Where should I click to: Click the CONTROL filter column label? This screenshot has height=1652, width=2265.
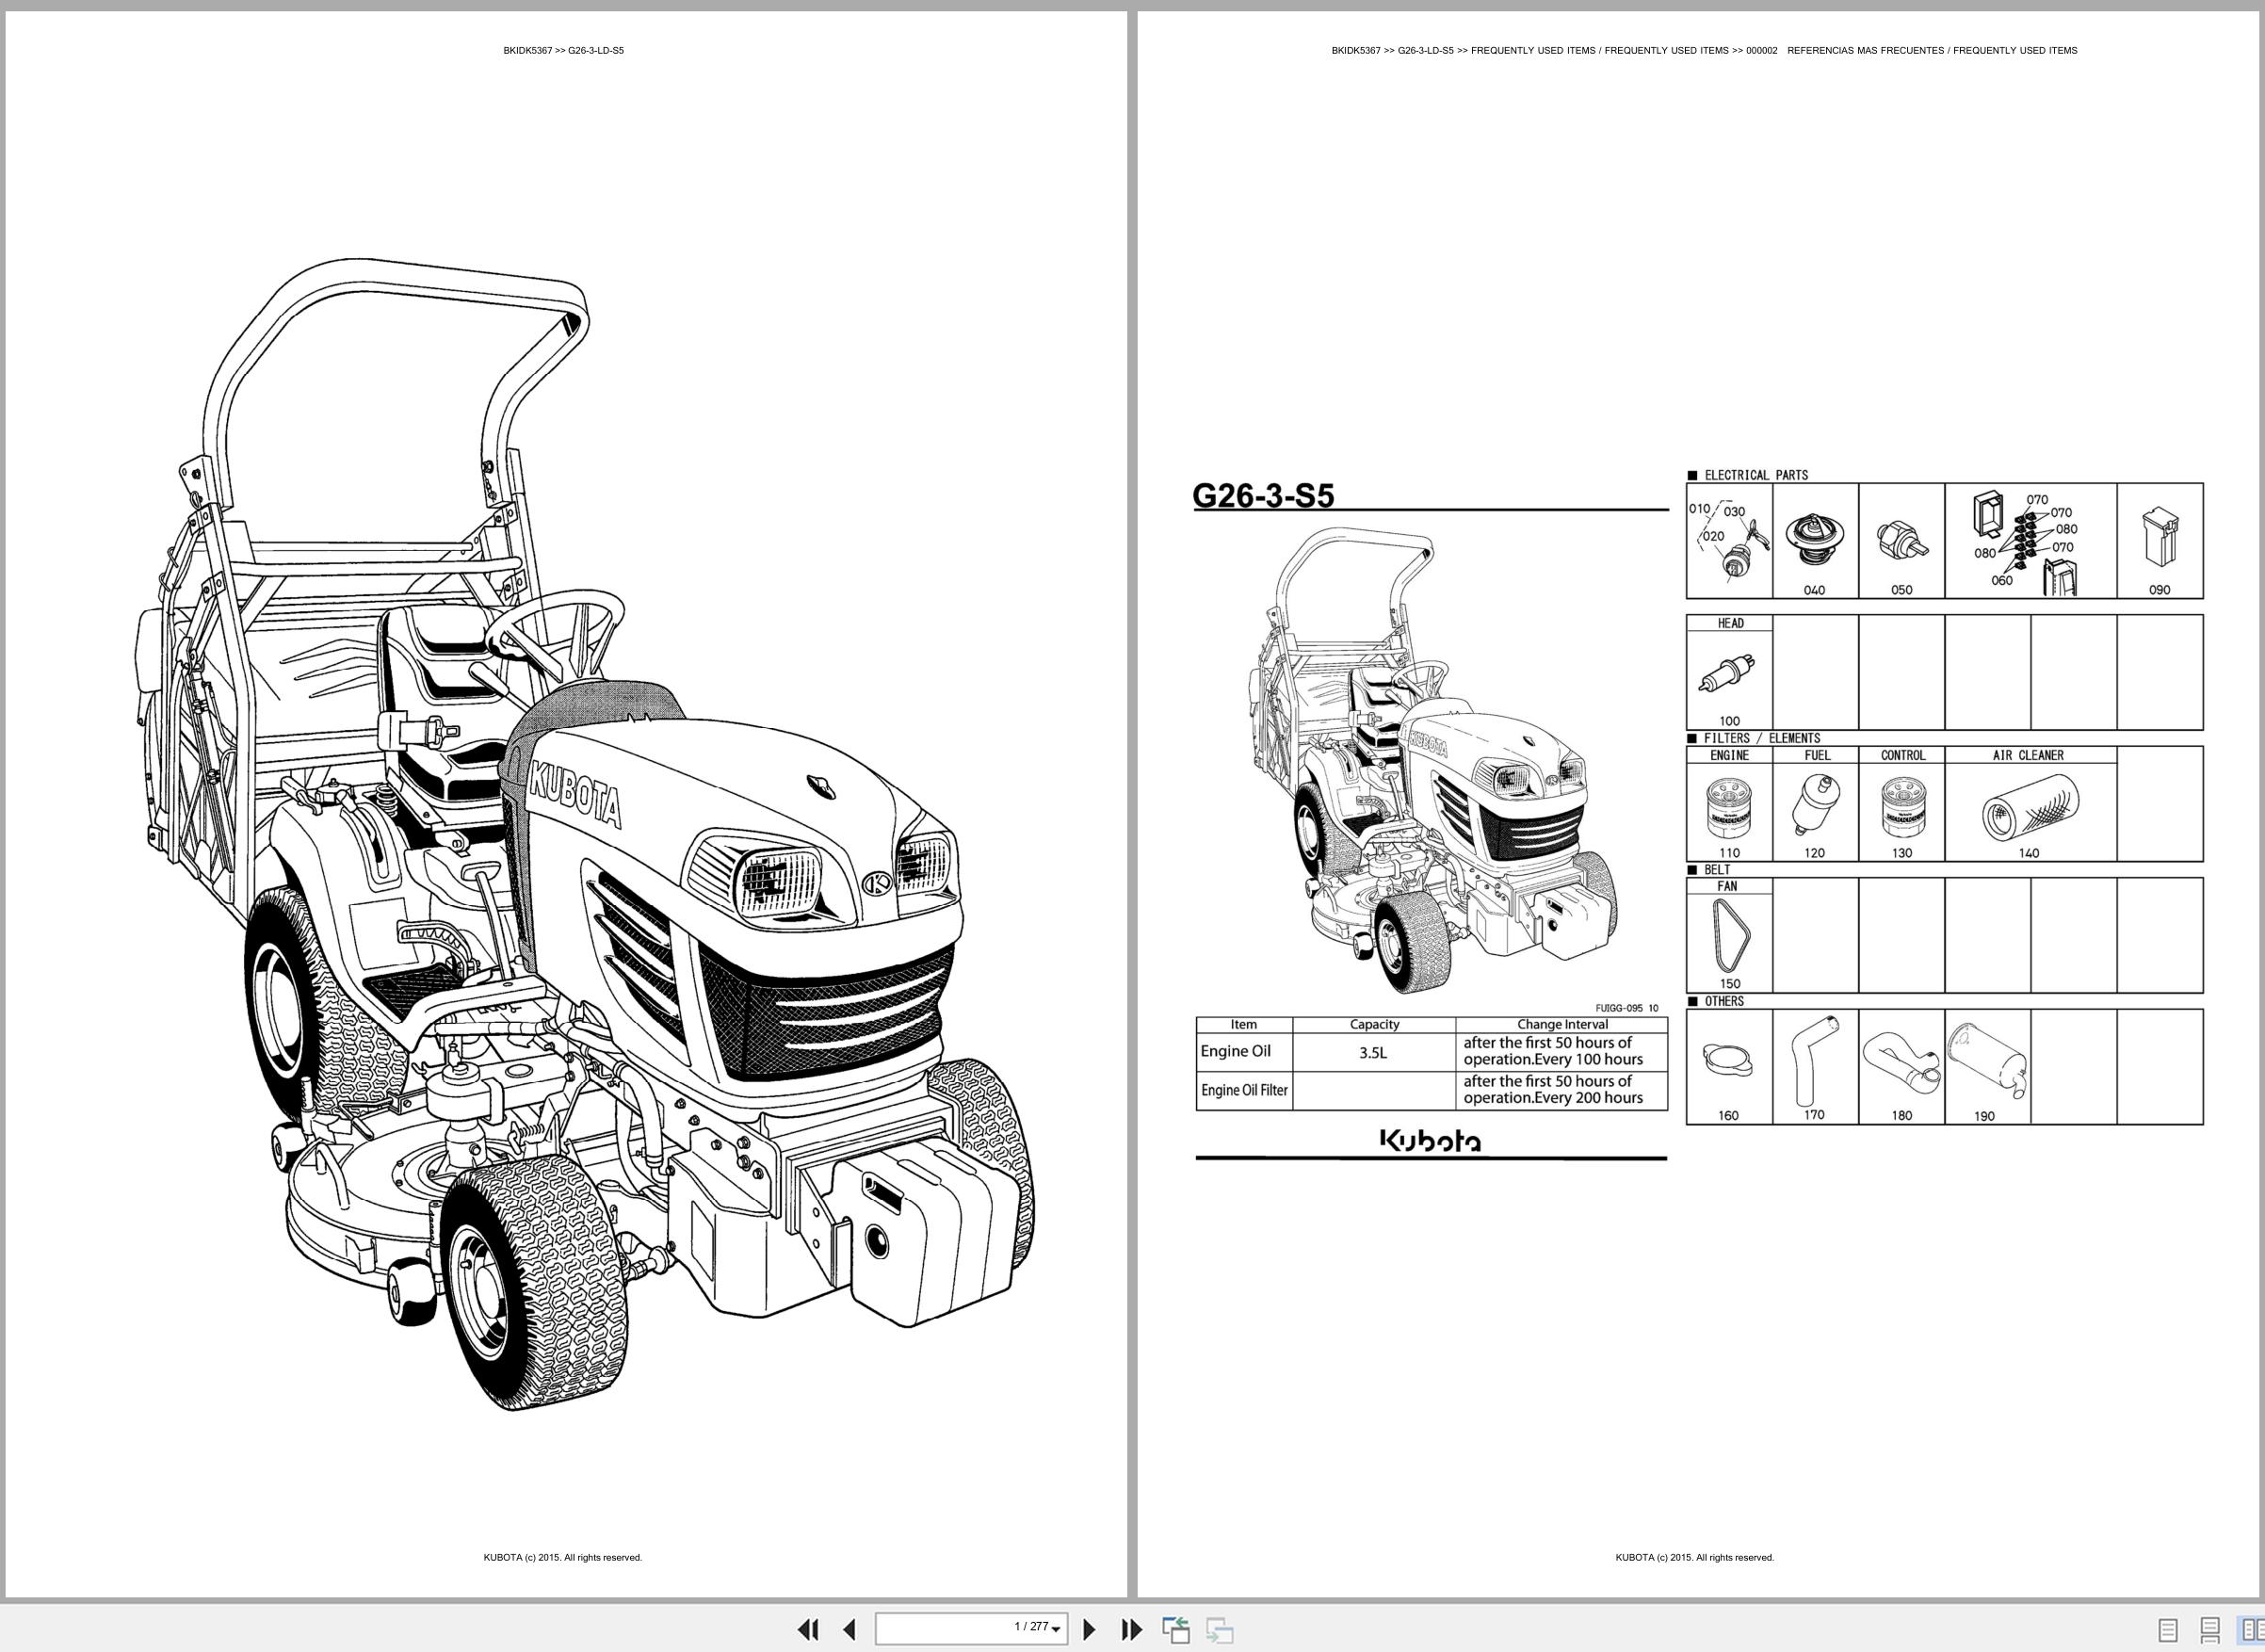1902,755
